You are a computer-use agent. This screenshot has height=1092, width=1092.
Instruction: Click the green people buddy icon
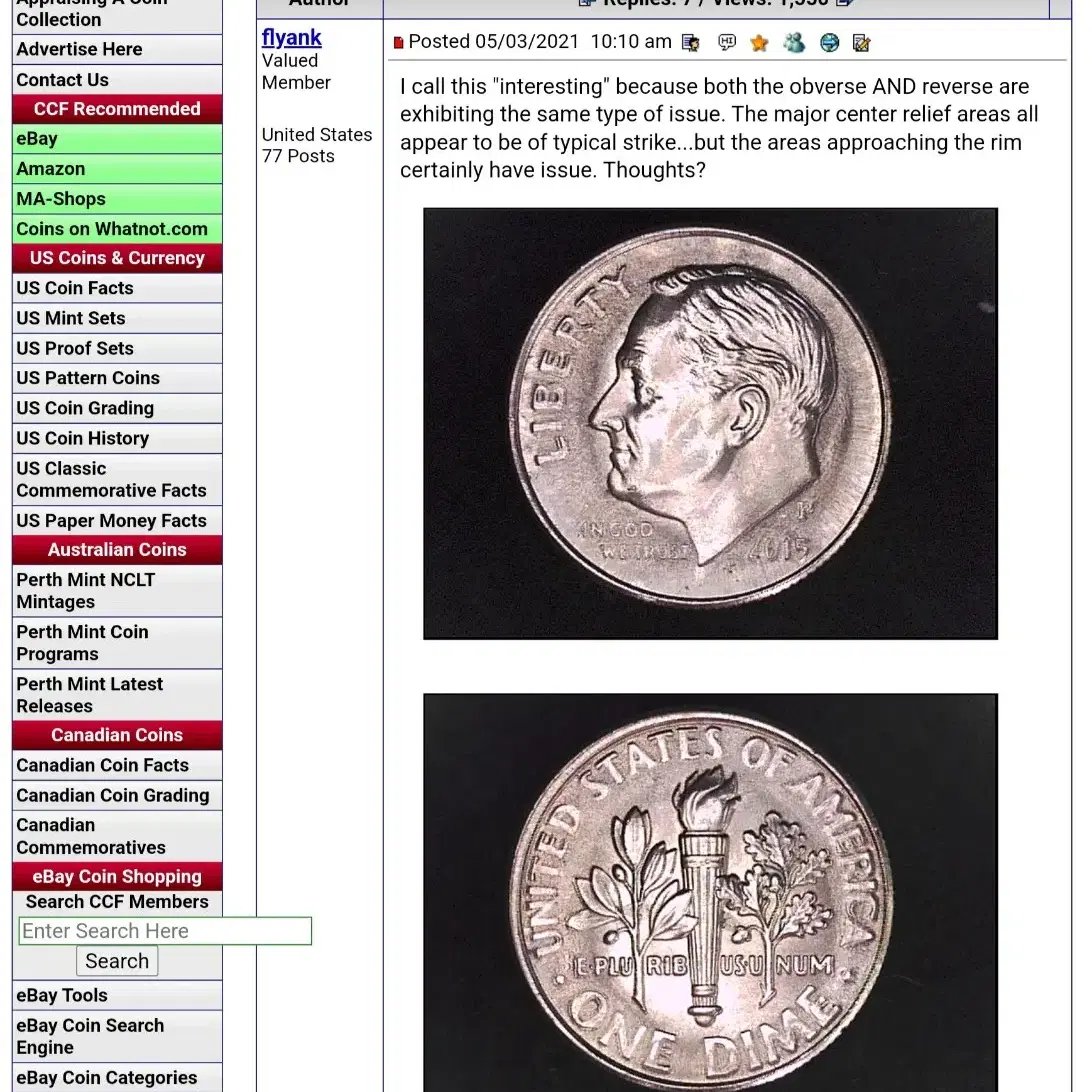pyautogui.click(x=794, y=43)
